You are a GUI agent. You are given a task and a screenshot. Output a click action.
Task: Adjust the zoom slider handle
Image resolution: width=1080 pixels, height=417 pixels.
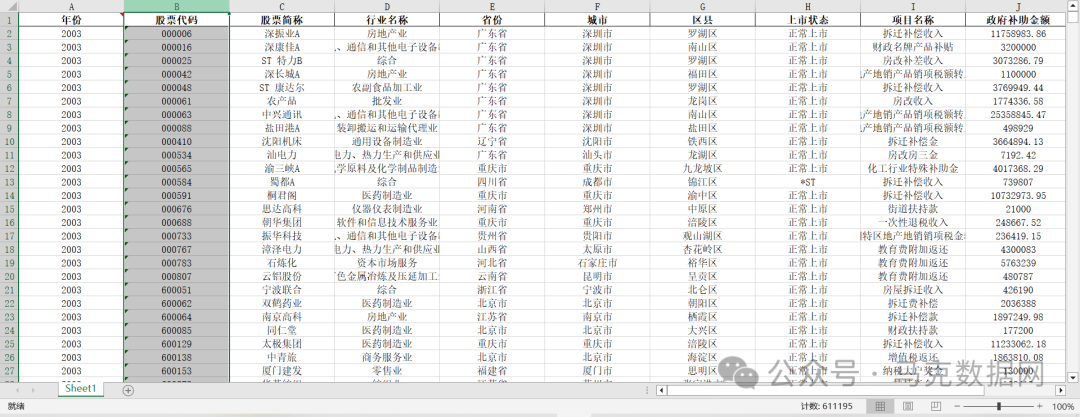click(x=999, y=406)
